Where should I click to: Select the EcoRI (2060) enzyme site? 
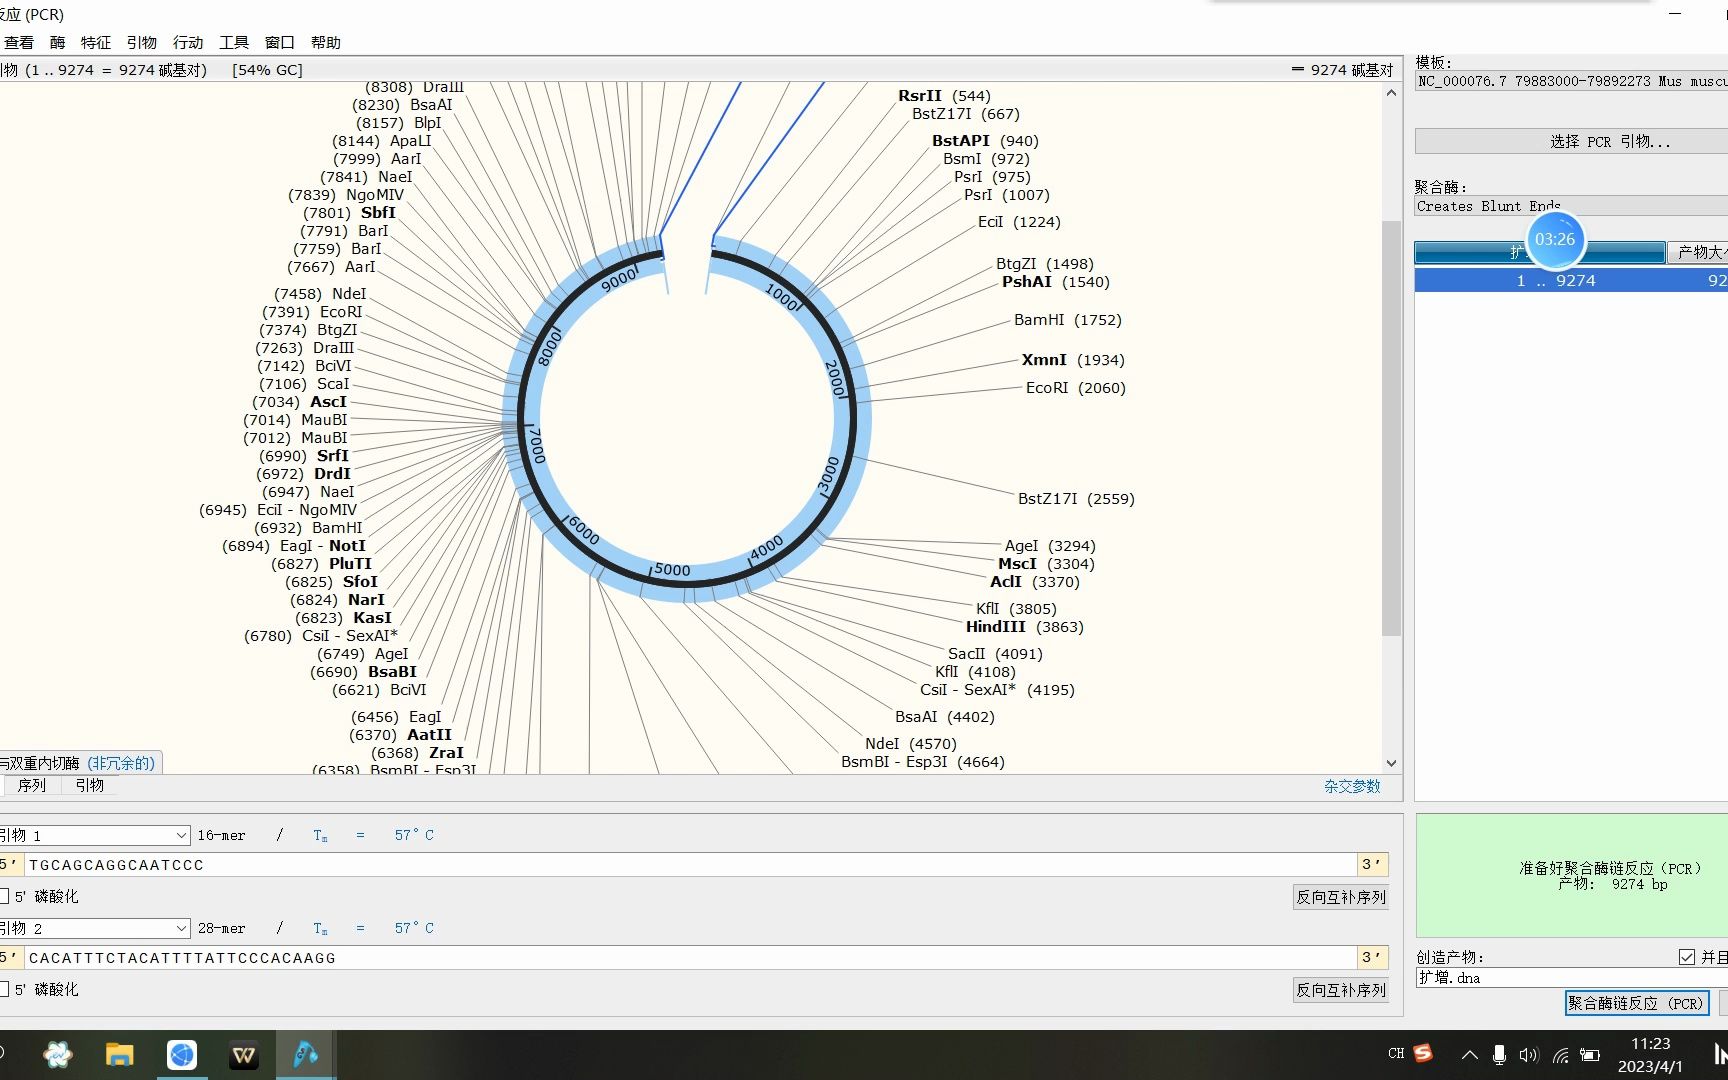(1076, 388)
